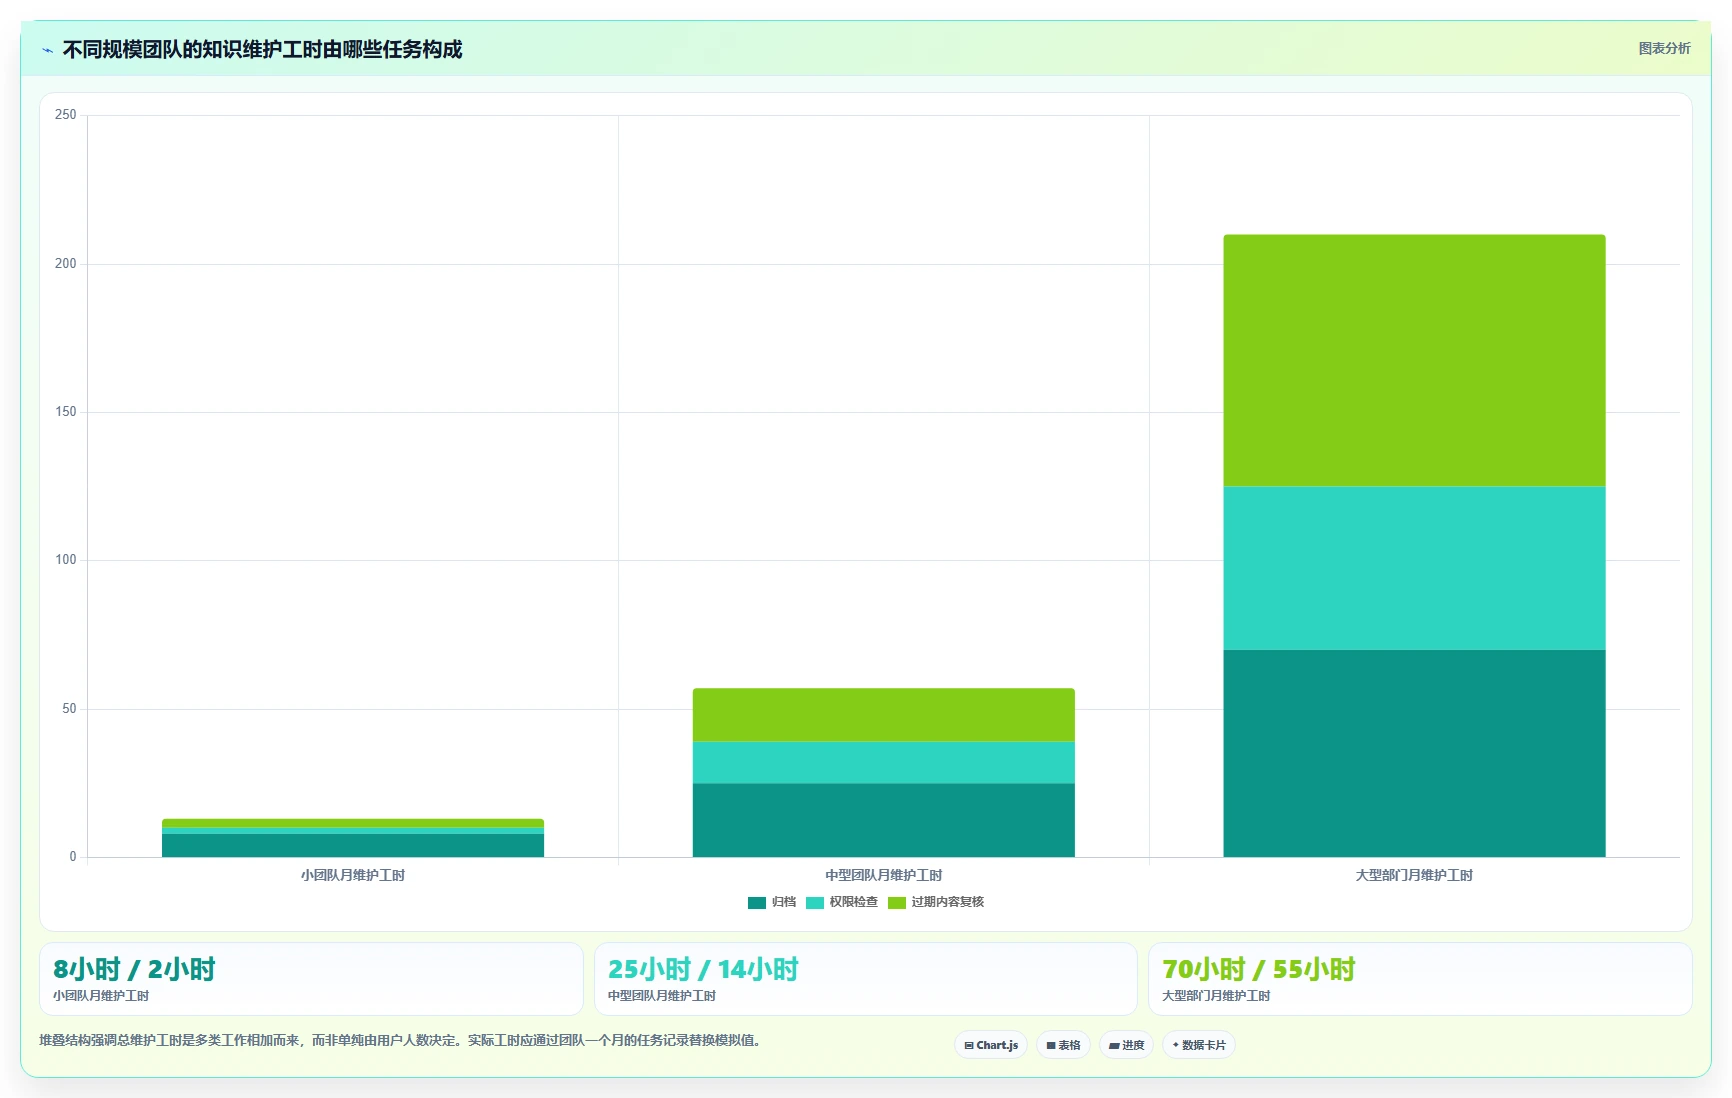
Task: Click the caption 中型团队月维护工时 under 25小时 card
Action: [662, 996]
